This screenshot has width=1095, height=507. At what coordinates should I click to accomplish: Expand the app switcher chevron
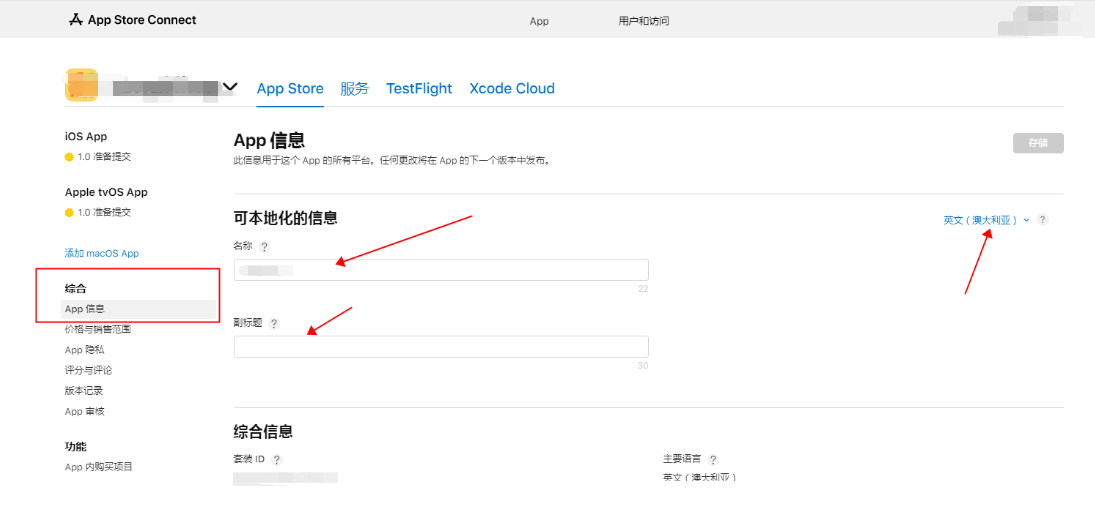pos(230,87)
